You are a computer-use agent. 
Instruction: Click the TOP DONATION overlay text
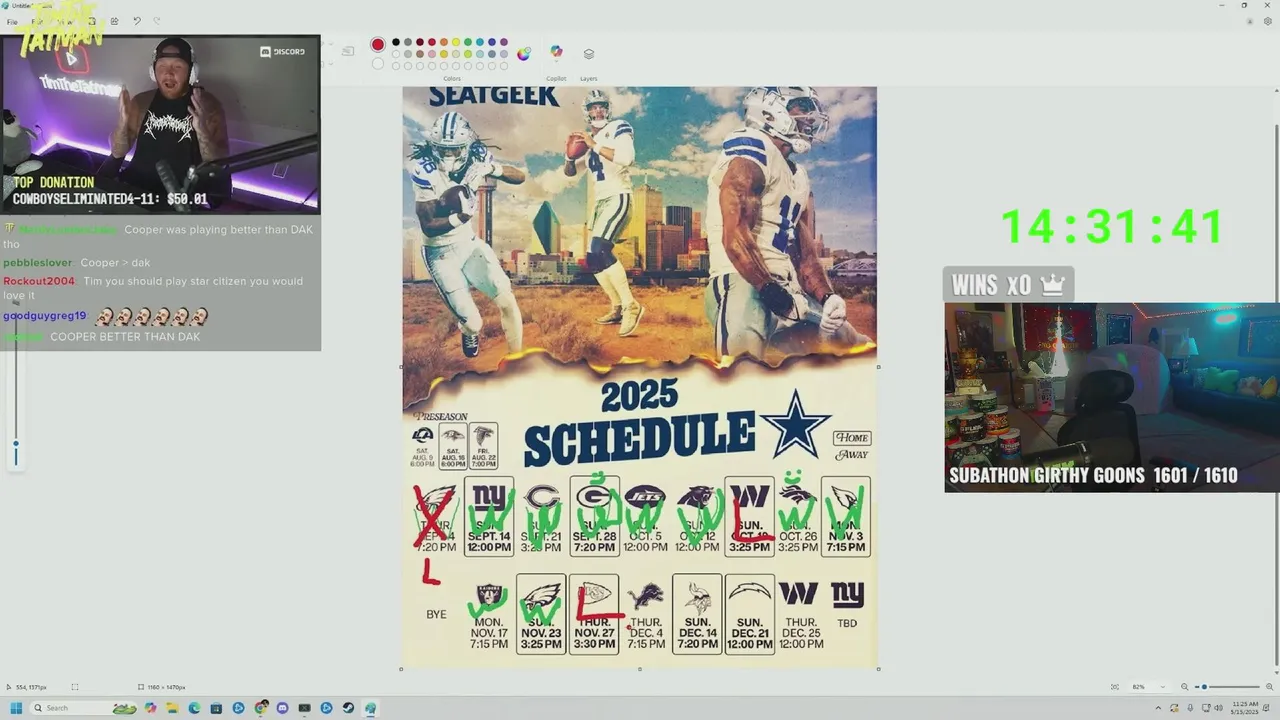(53, 183)
